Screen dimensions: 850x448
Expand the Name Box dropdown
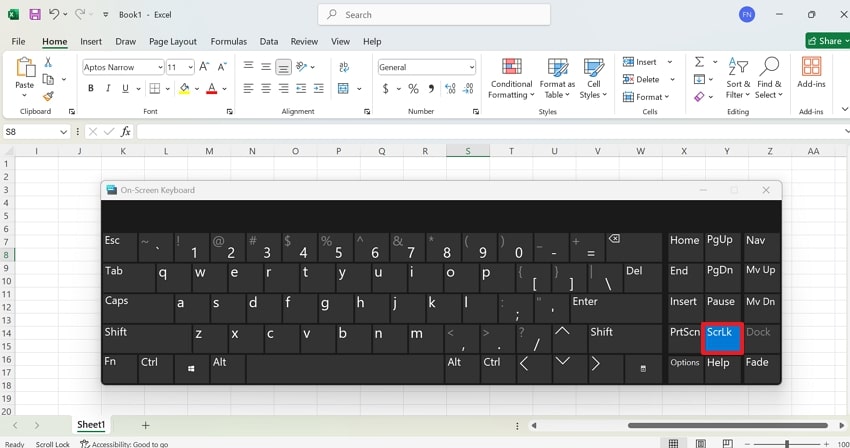pyautogui.click(x=63, y=132)
